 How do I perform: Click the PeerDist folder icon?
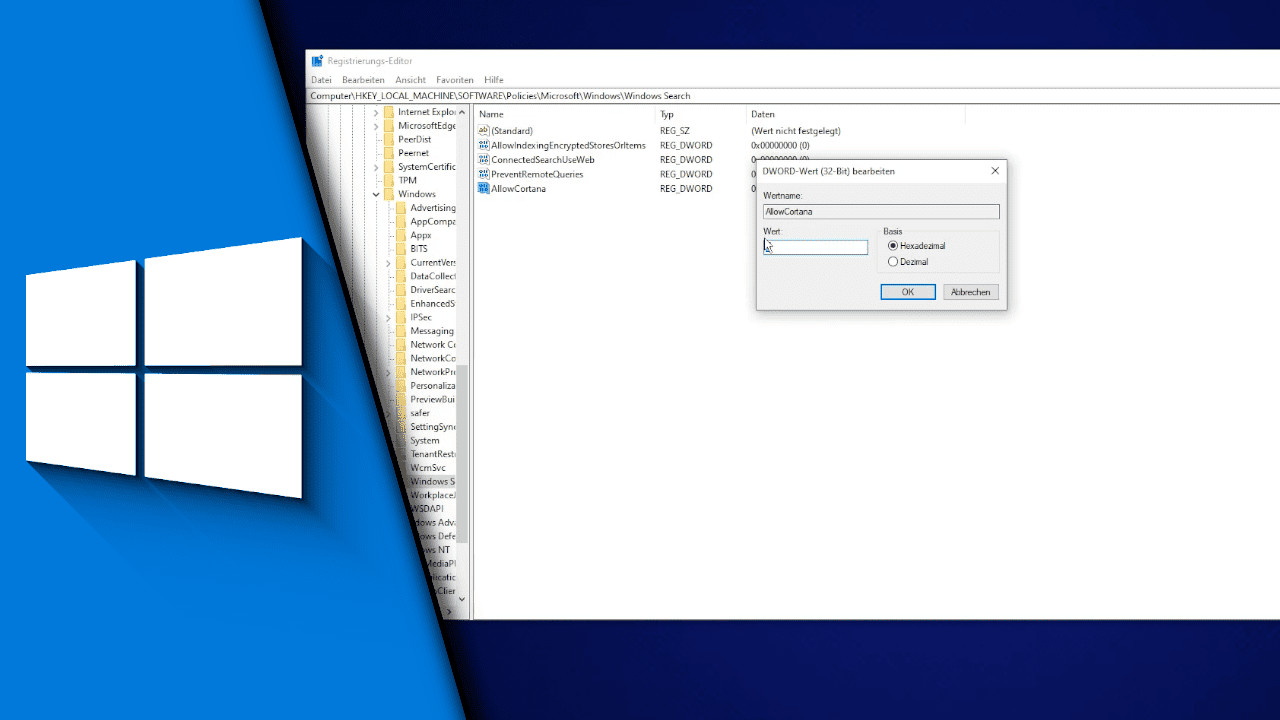coord(389,139)
